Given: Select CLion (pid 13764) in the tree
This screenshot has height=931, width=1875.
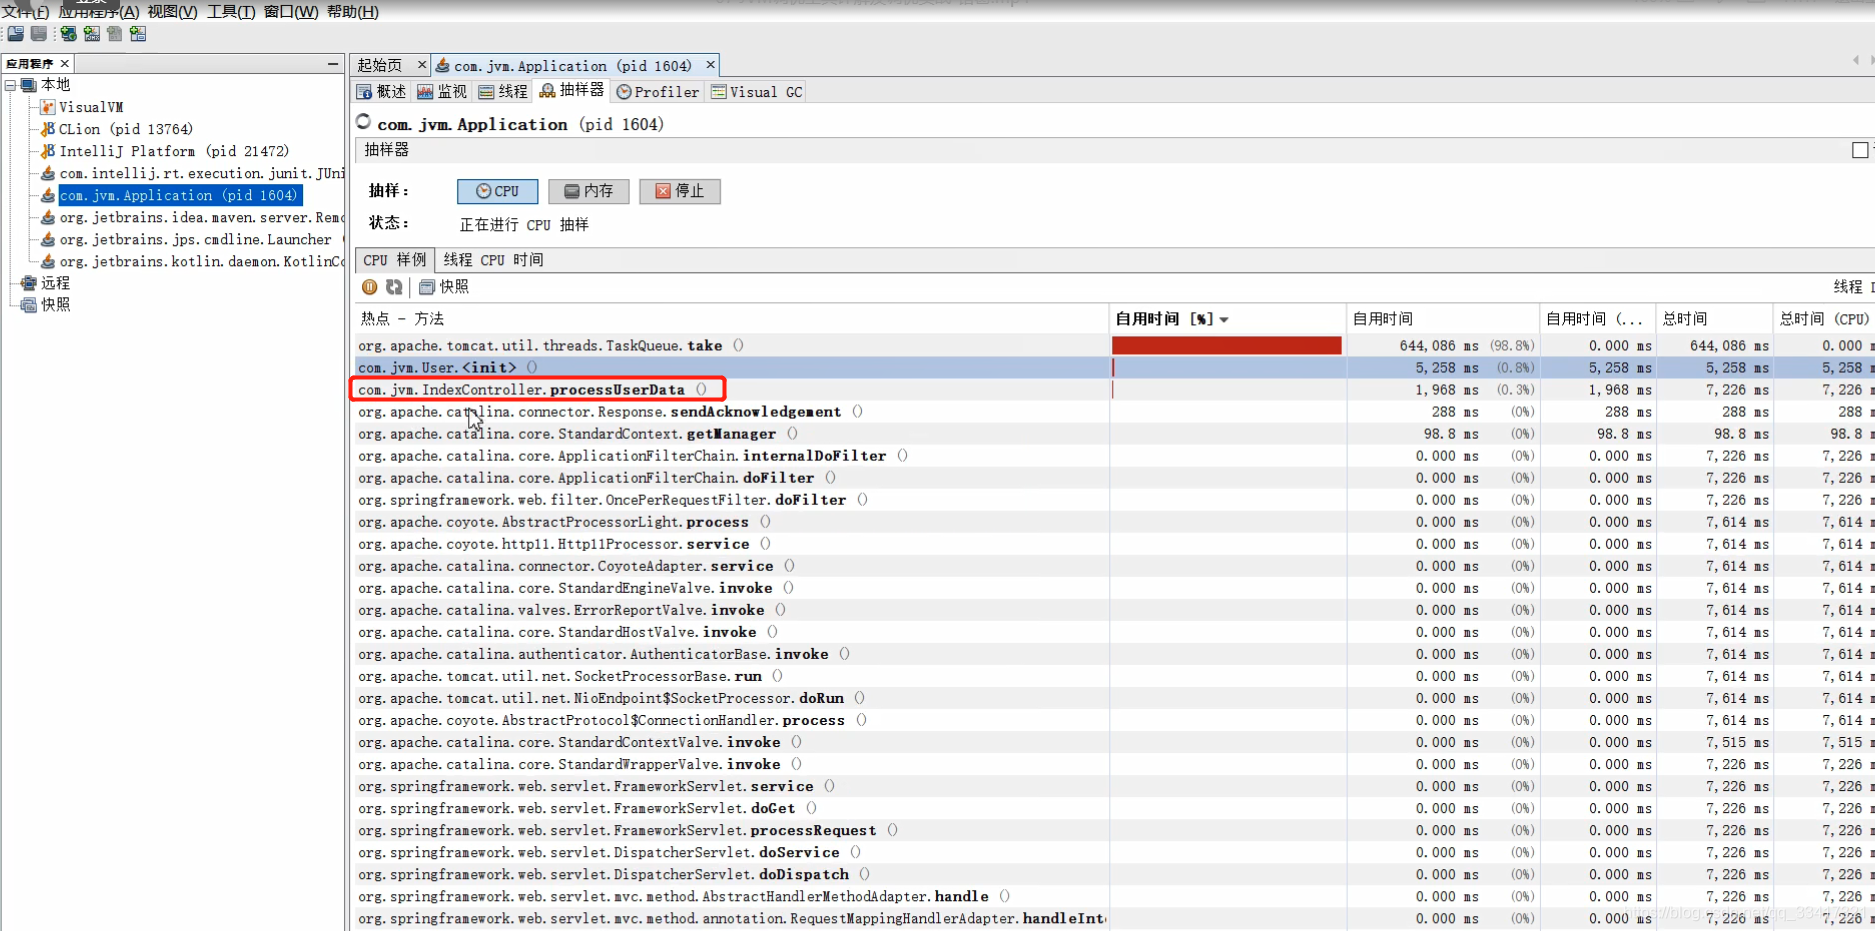Looking at the screenshot, I should coord(125,129).
